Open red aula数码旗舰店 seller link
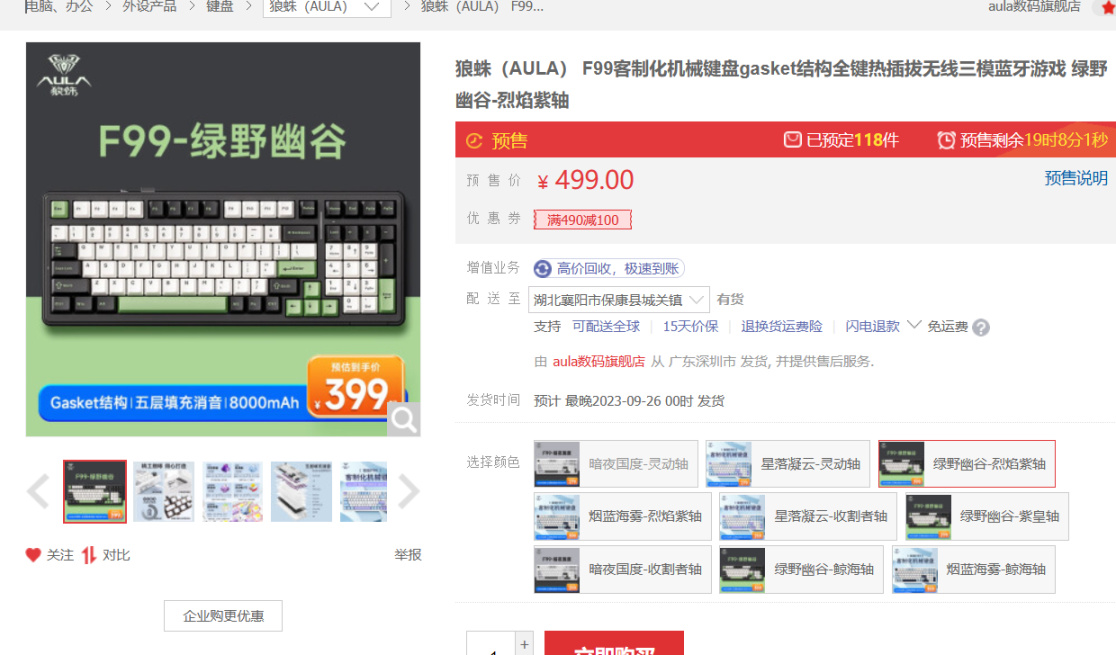This screenshot has width=1116, height=655. tap(599, 362)
